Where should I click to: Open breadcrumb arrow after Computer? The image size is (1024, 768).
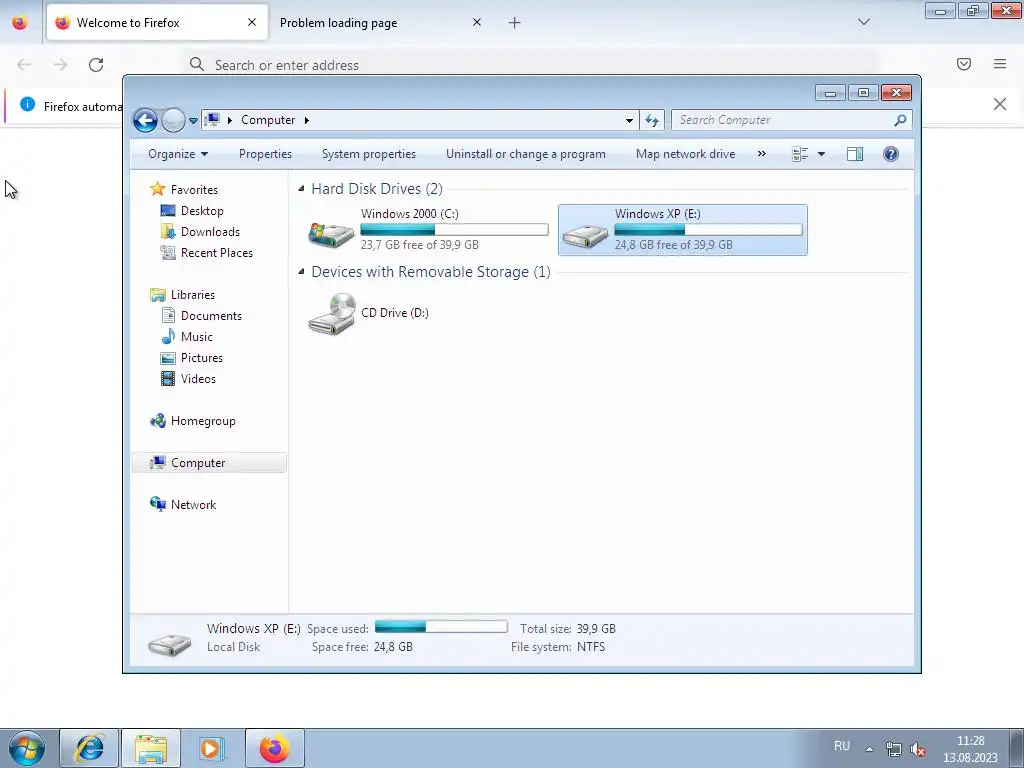[x=306, y=120]
